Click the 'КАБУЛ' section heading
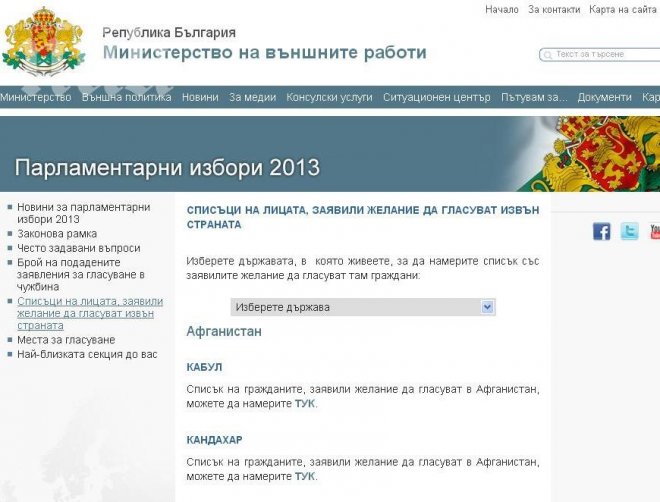The height and width of the screenshot is (502, 660). [x=204, y=367]
